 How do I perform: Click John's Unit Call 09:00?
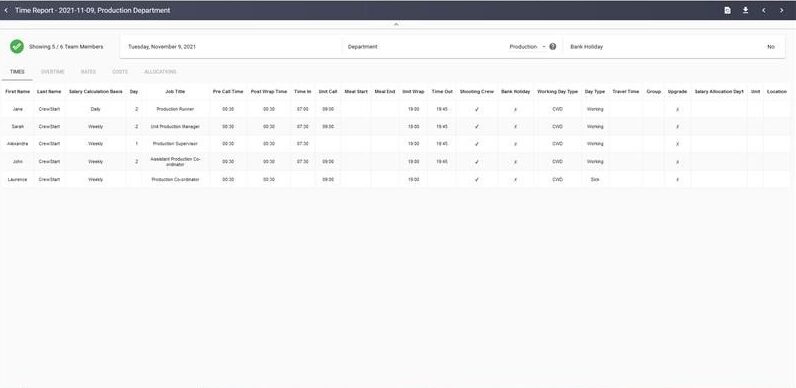(328, 161)
